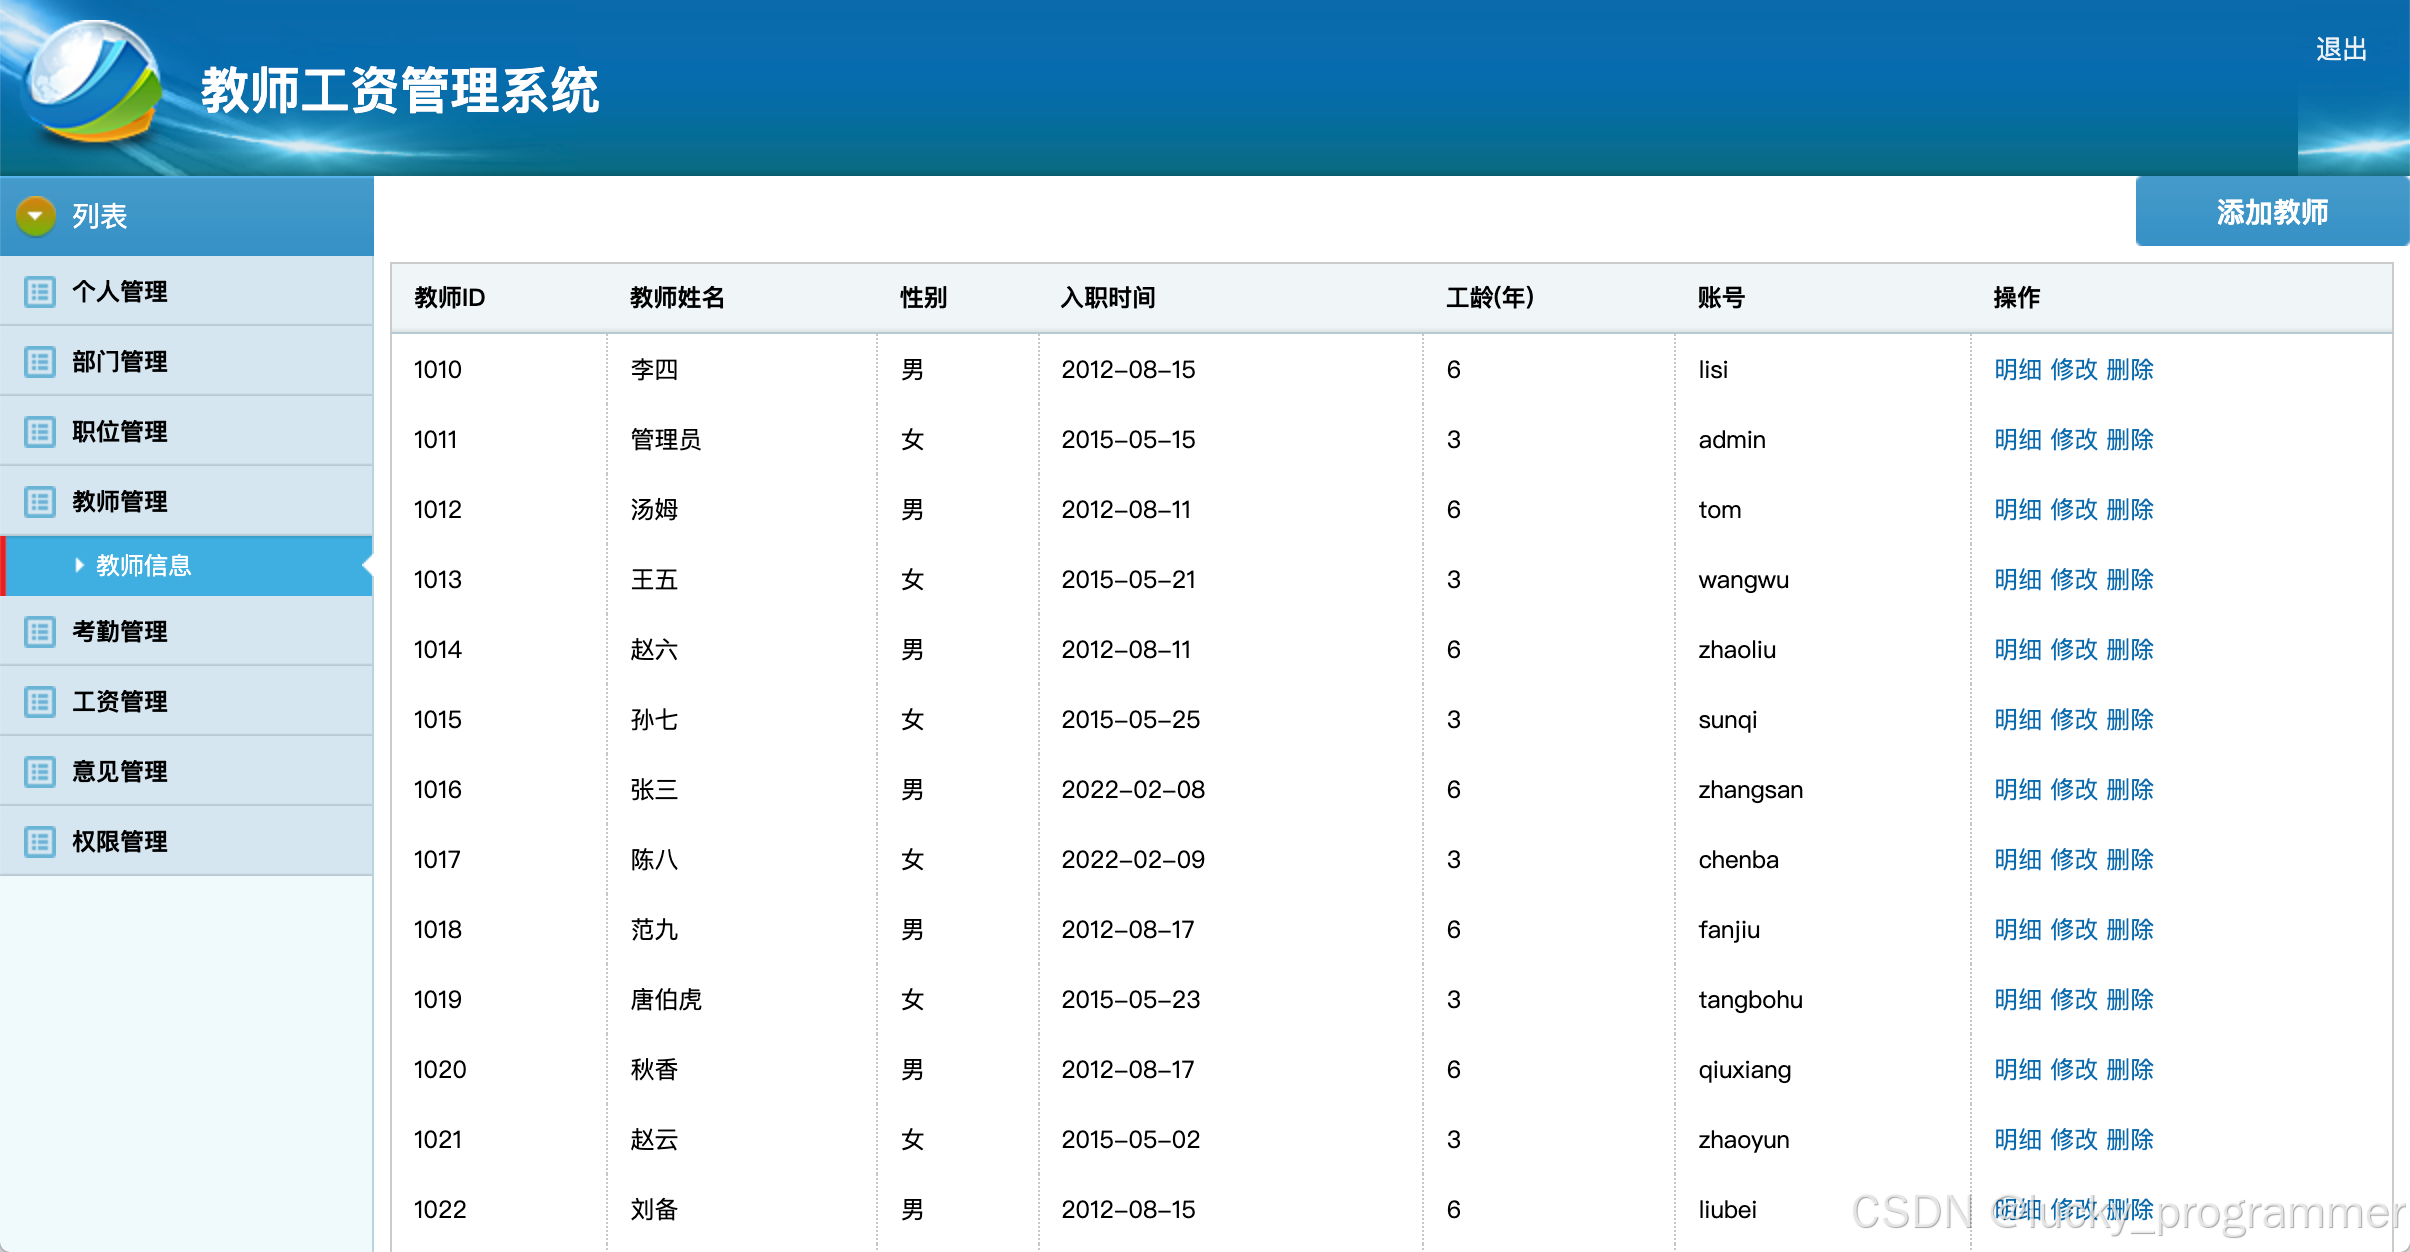View 明细 for teacher 李四

click(x=2017, y=370)
